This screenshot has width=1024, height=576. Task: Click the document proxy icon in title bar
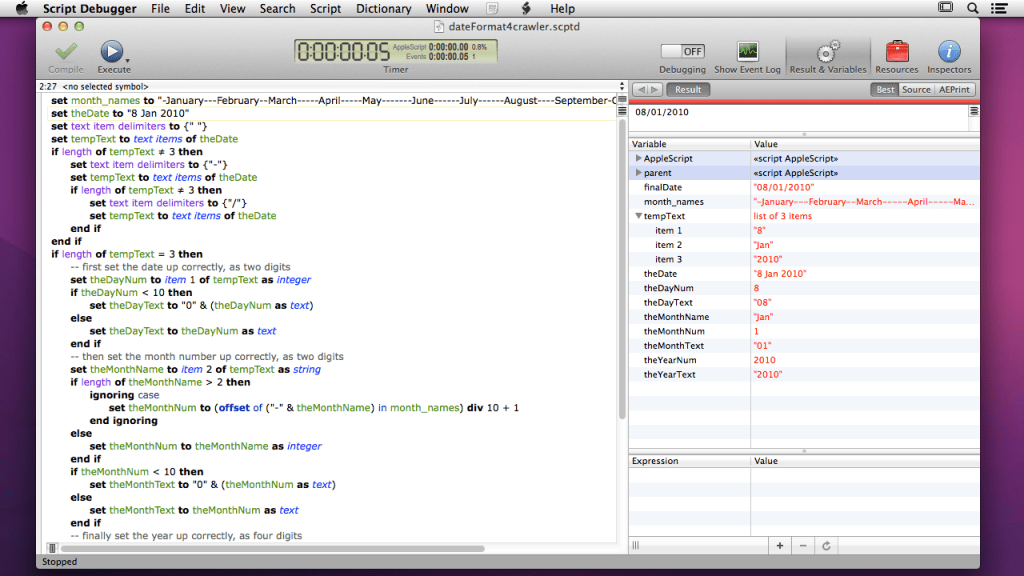(x=439, y=27)
